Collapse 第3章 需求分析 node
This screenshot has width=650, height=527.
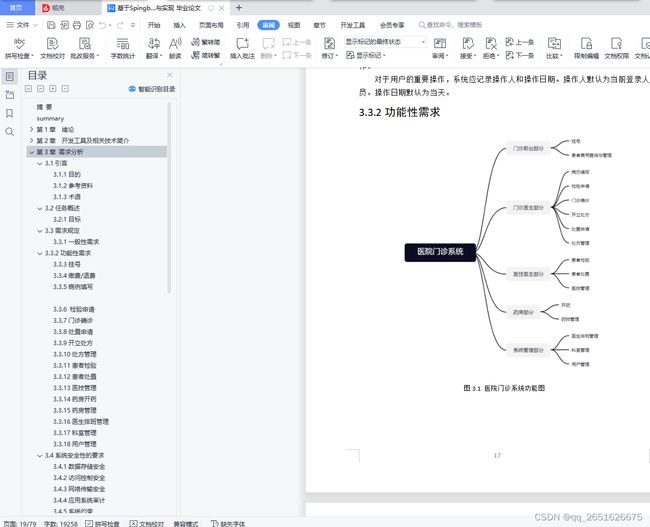[x=32, y=152]
